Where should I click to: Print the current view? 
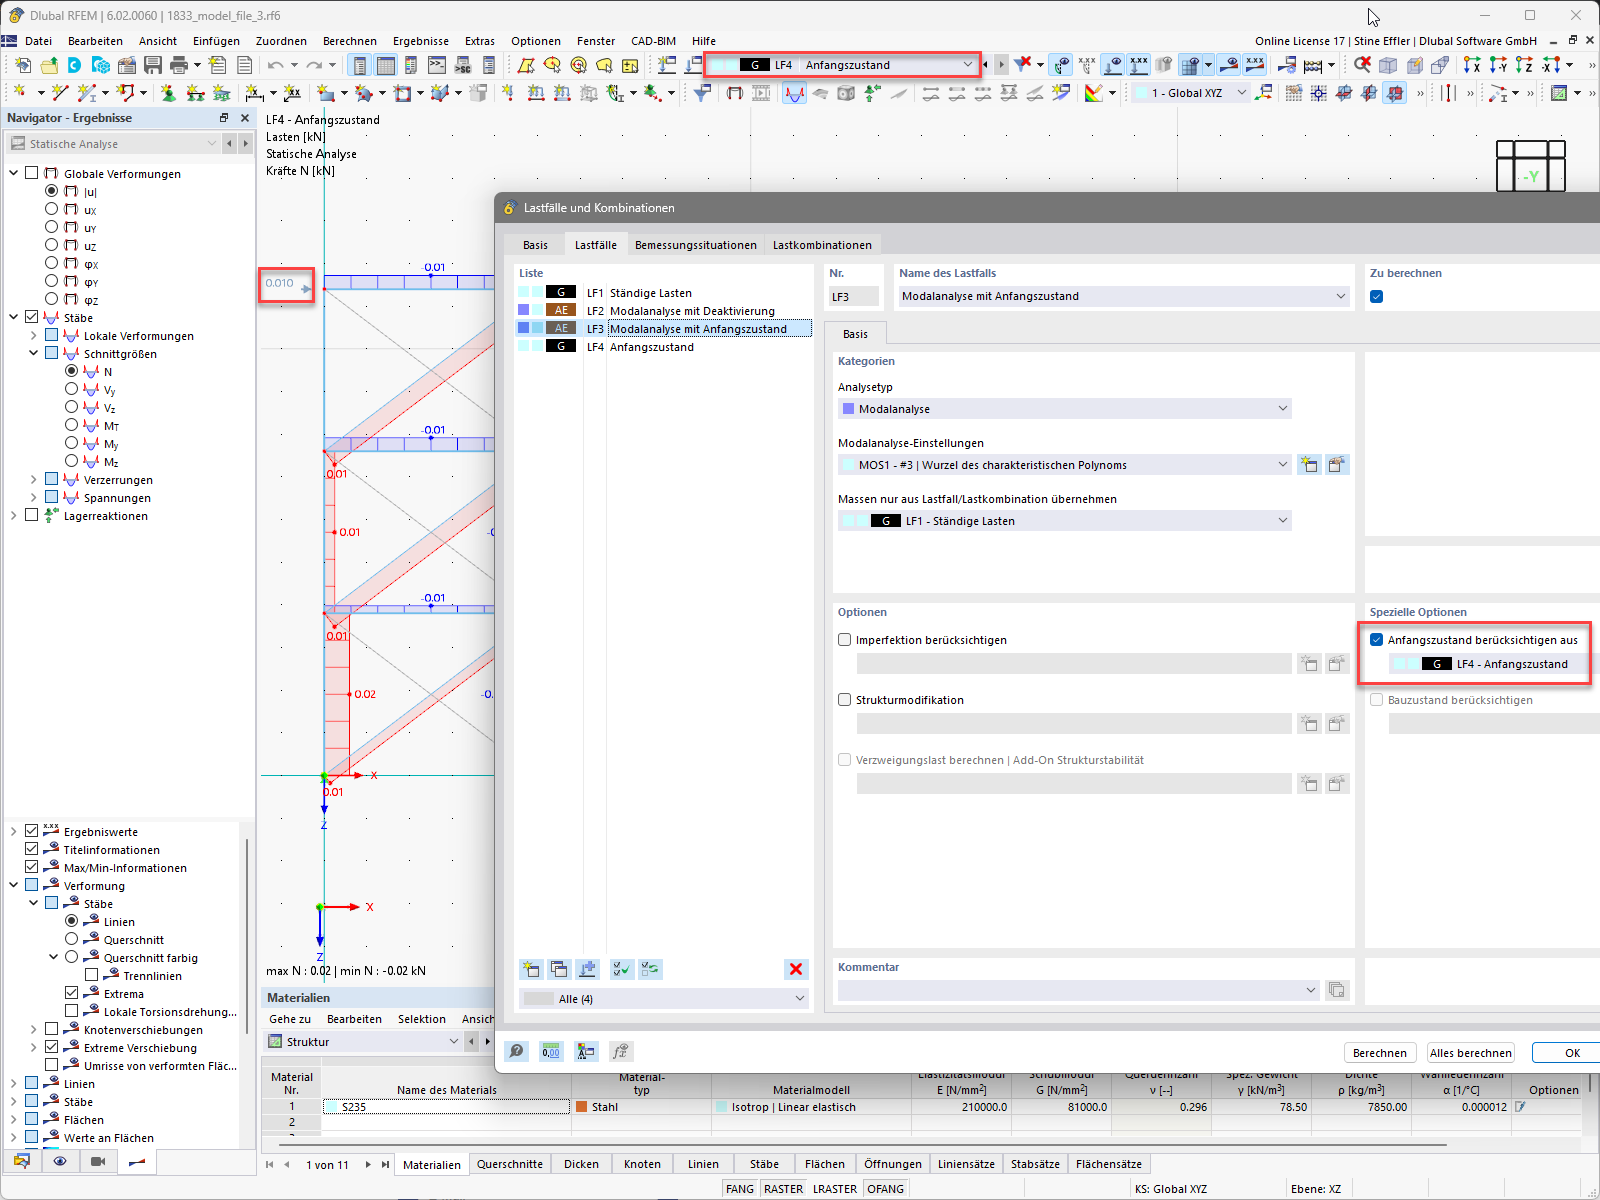click(178, 64)
